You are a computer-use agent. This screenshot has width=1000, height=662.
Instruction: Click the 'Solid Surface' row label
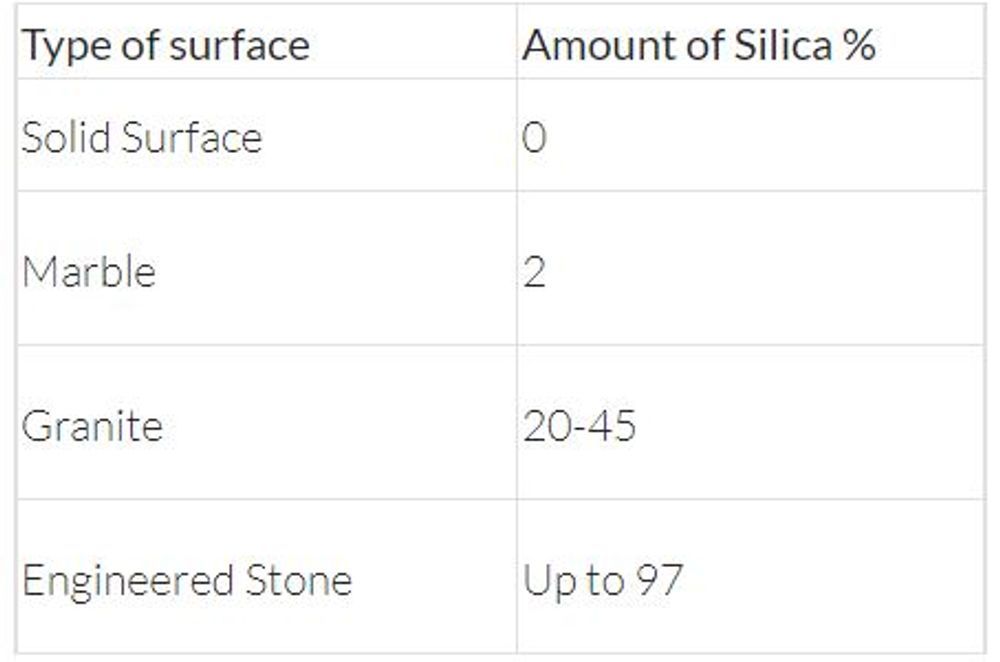[142, 137]
